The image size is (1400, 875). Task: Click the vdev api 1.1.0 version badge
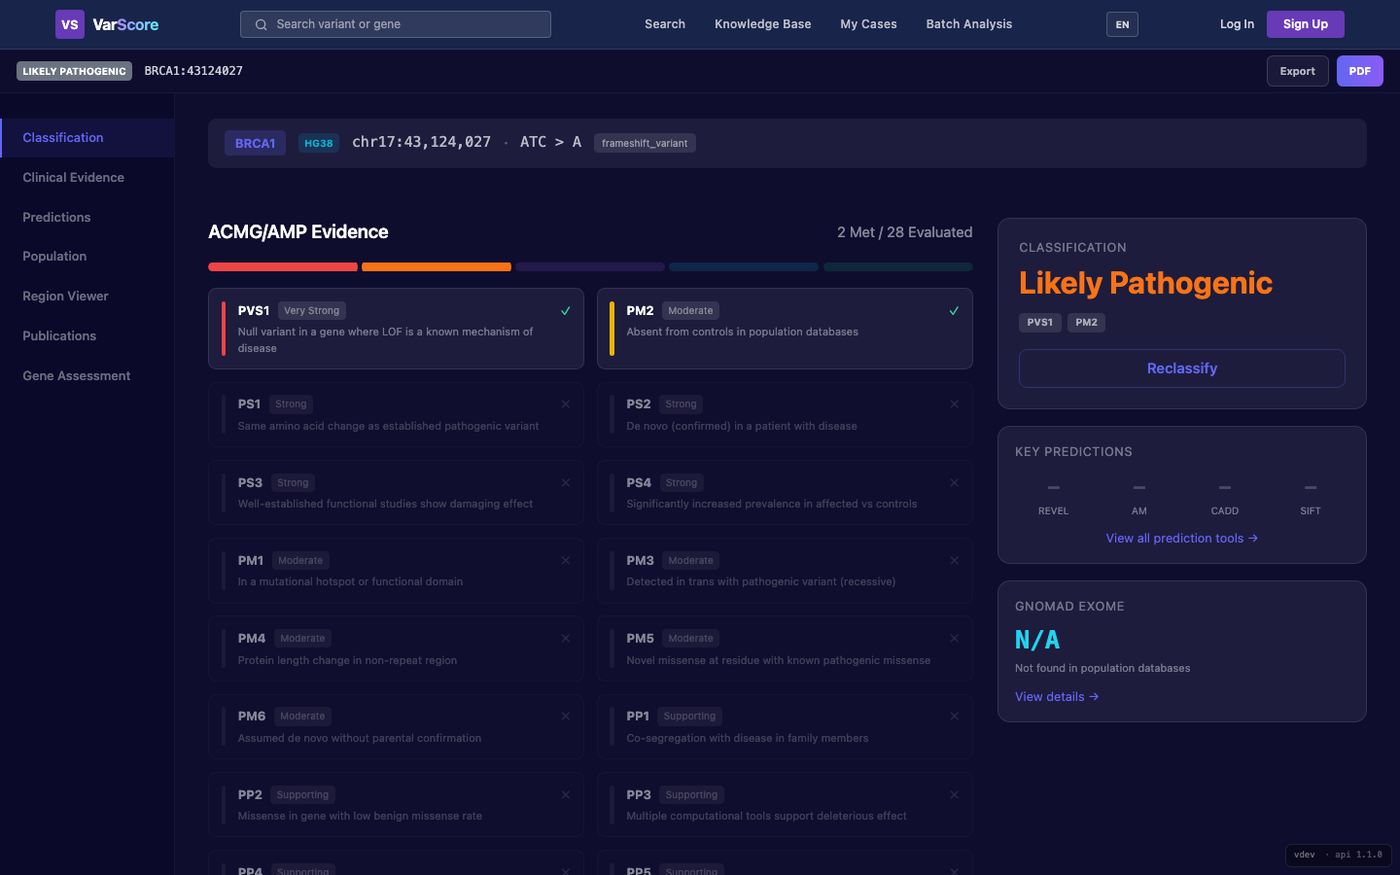click(x=1338, y=855)
